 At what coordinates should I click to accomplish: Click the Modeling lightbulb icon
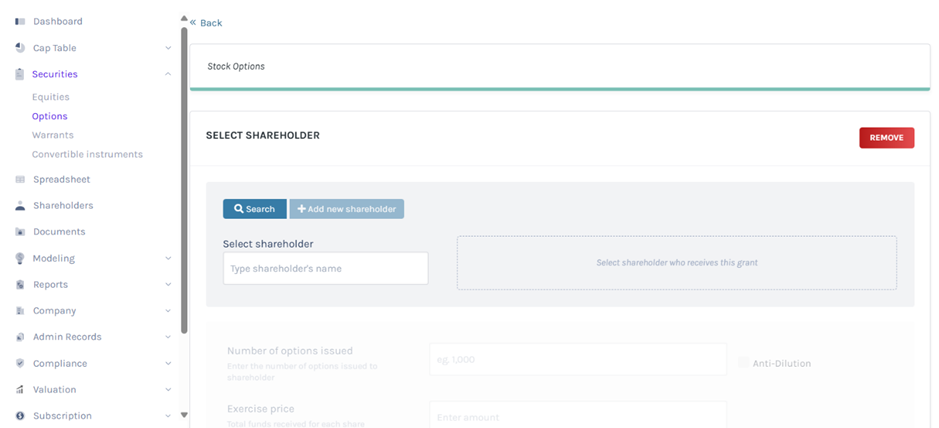click(20, 258)
